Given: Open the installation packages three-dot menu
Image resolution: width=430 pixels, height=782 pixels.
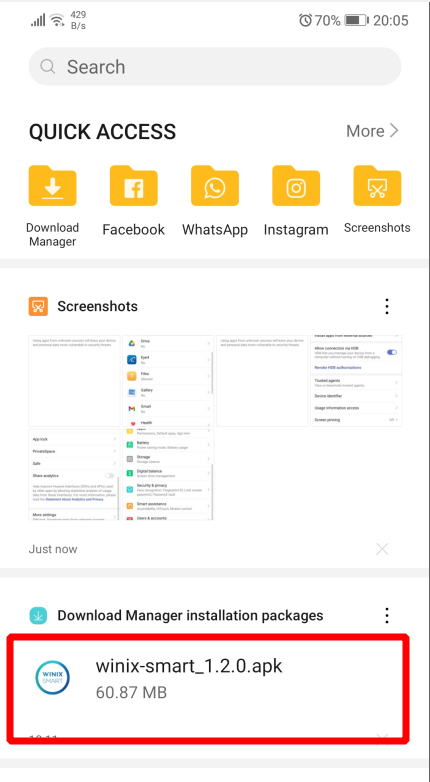Looking at the screenshot, I should (387, 615).
